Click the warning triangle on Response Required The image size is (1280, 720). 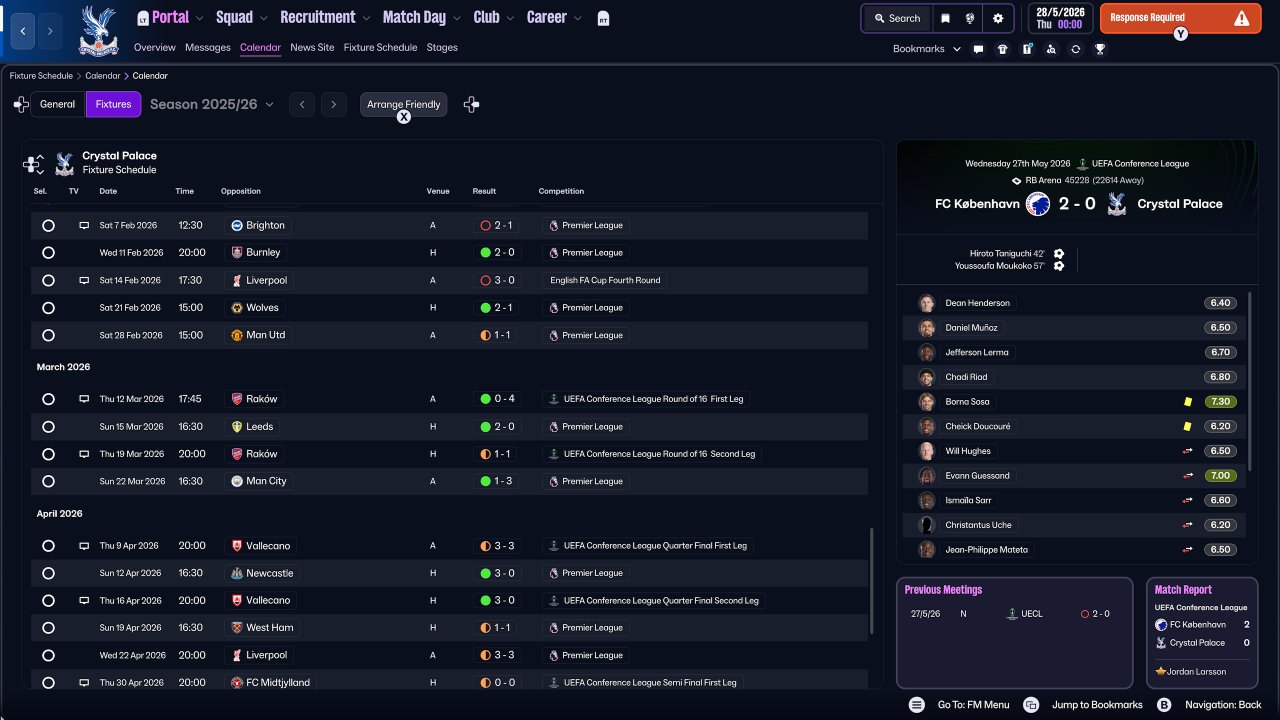pyautogui.click(x=1242, y=18)
